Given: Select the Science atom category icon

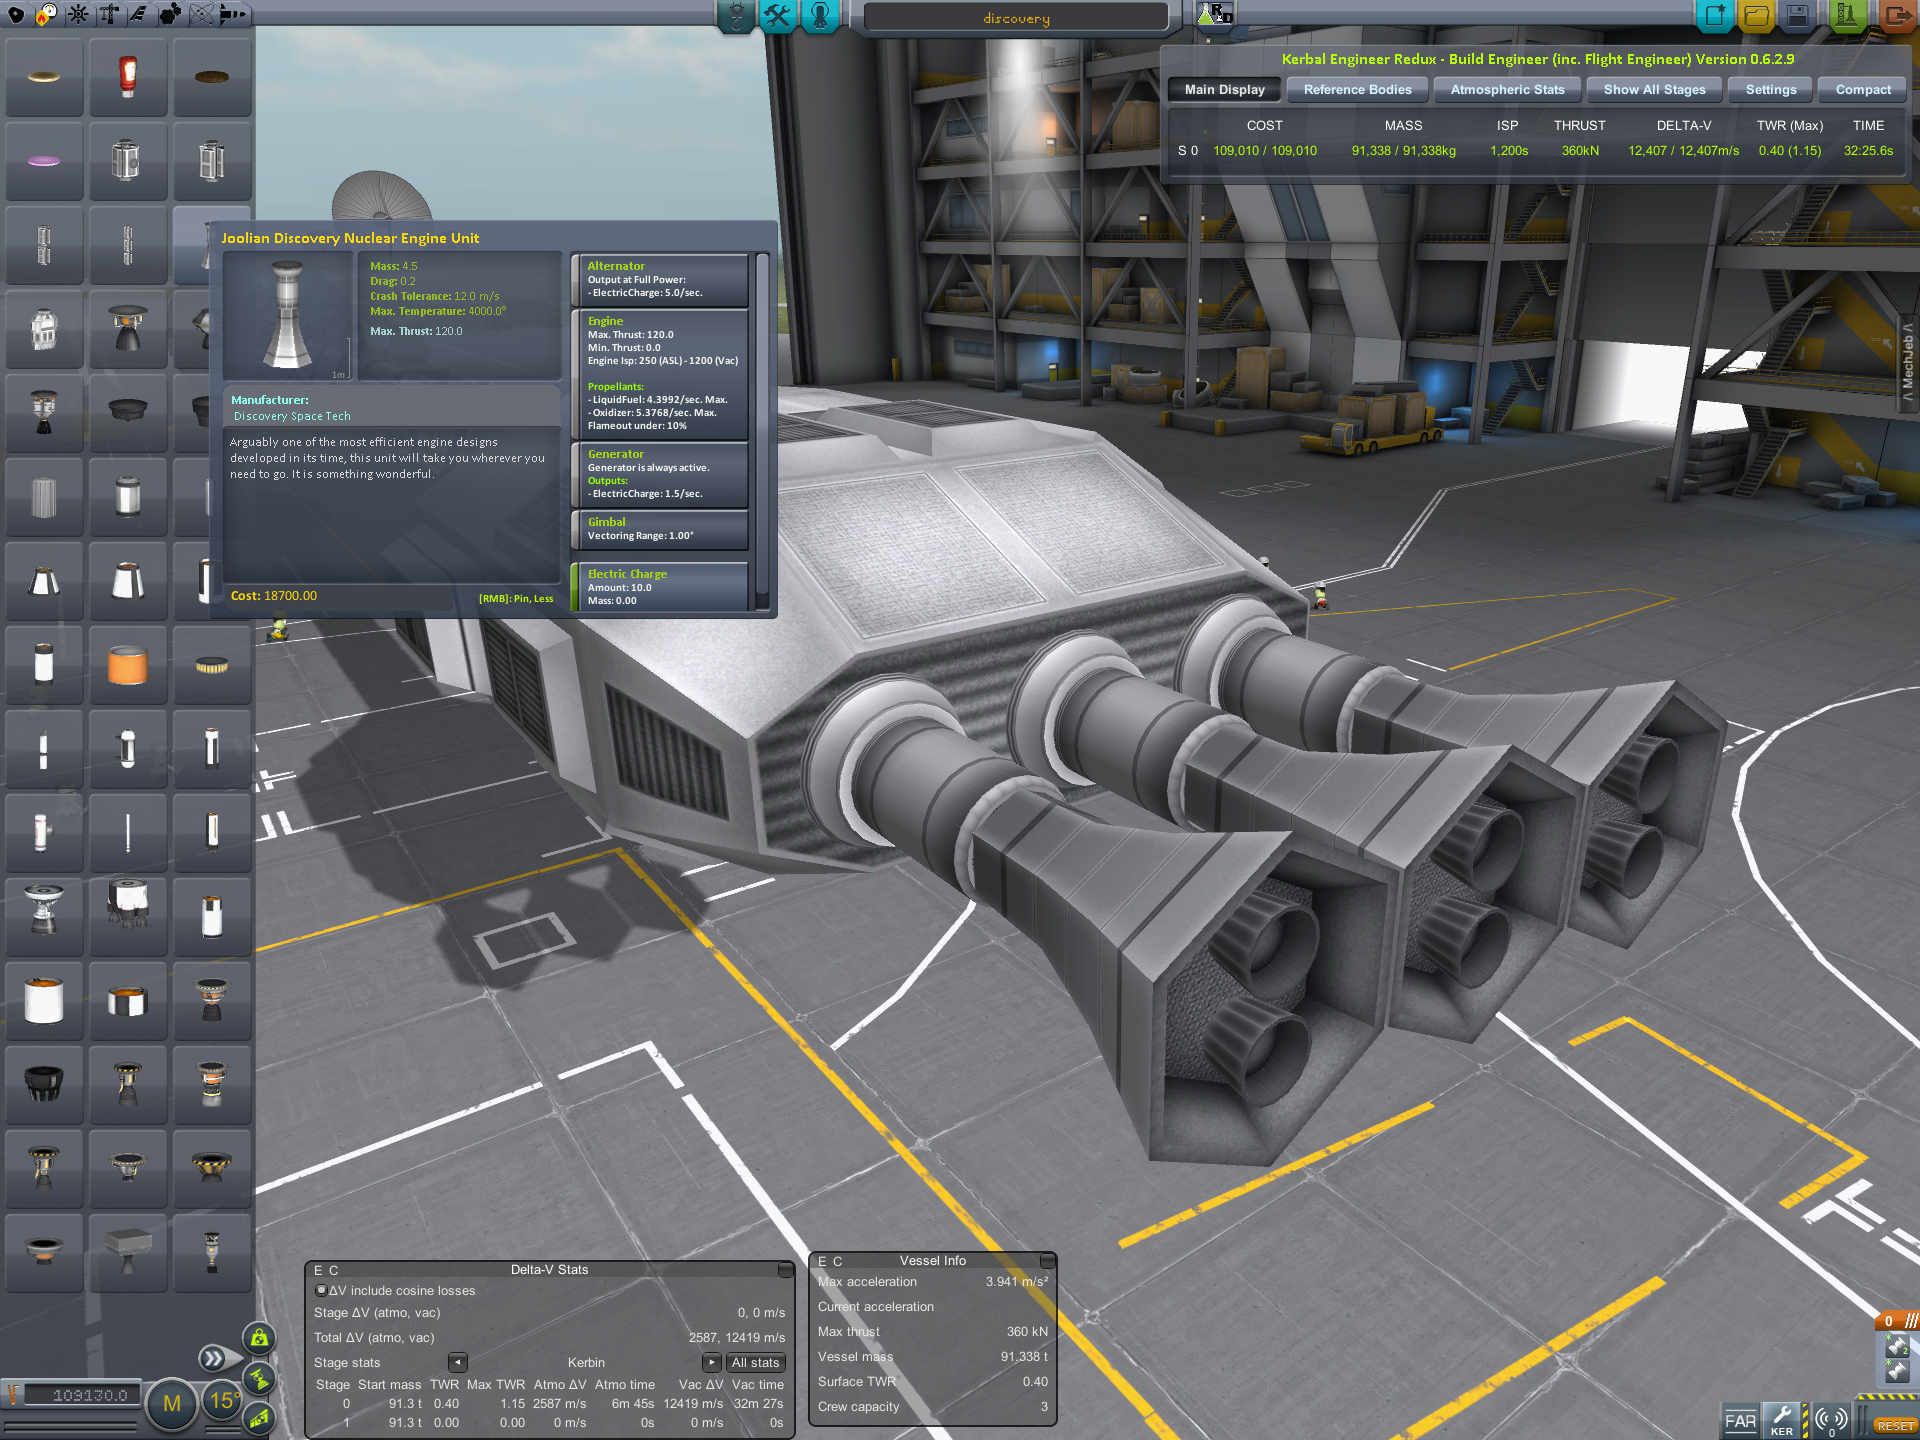Looking at the screenshot, I should point(201,15).
